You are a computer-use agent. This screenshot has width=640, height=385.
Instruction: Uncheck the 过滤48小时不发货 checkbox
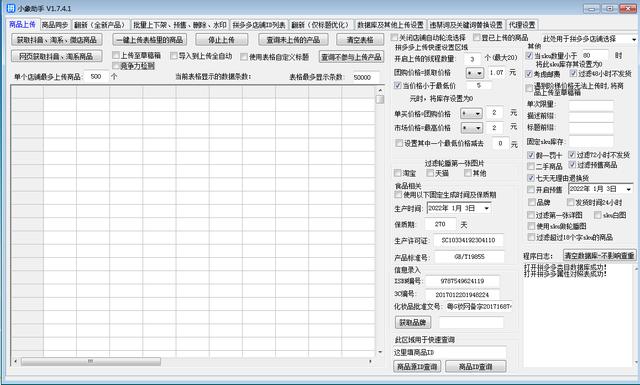tap(573, 73)
